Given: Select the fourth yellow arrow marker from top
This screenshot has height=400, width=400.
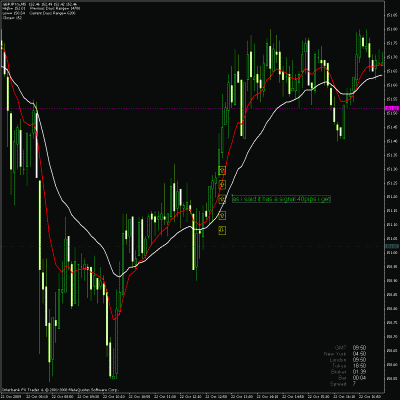Looking at the screenshot, I should point(222,215).
